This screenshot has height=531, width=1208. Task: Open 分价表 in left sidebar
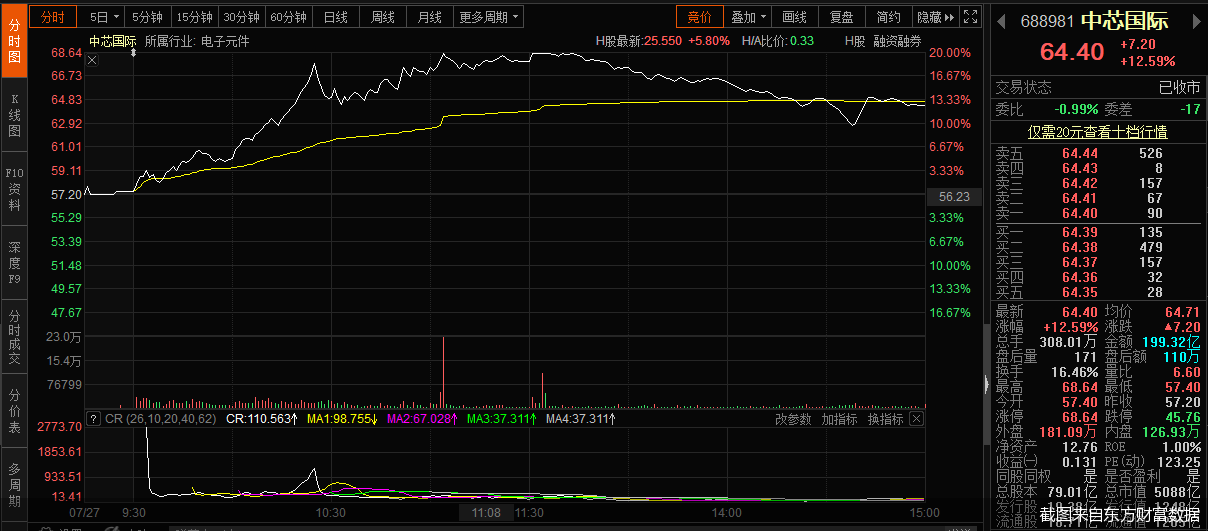click(14, 411)
